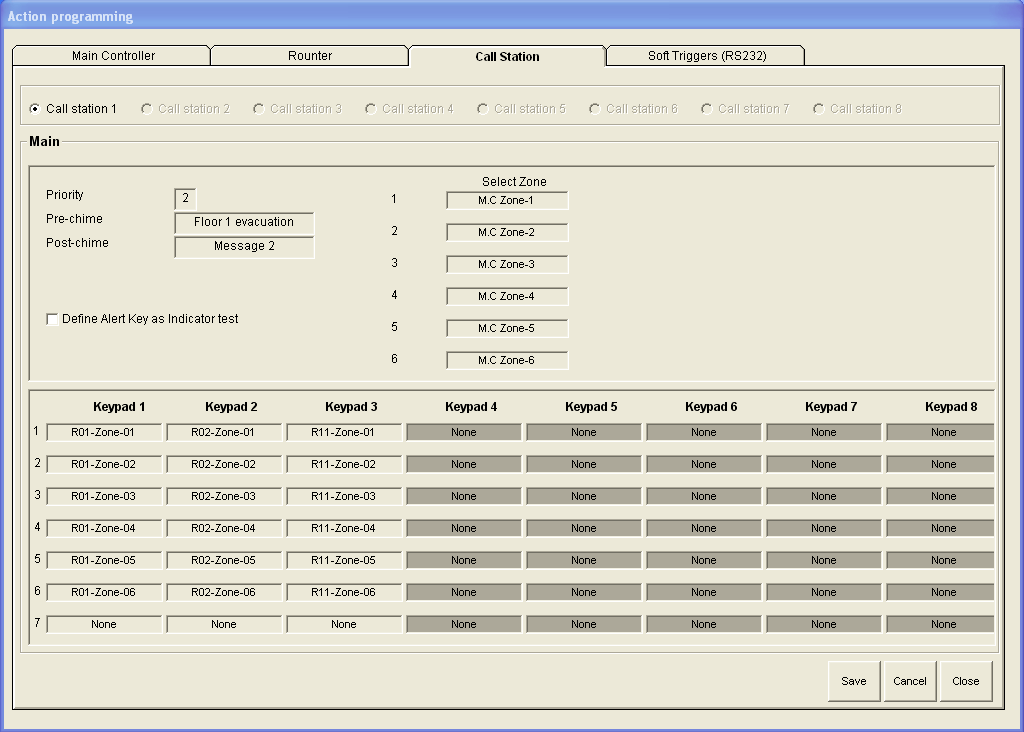The height and width of the screenshot is (732, 1024).
Task: Open the M.C Zone-3 zone selector
Action: (507, 264)
